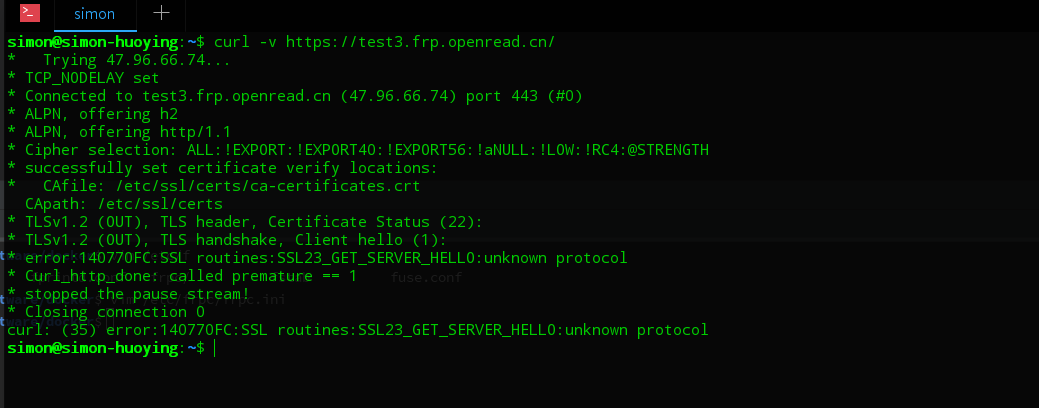Screen dimensions: 1039x408
Task: Place cursor at the bottom command prompt
Action: coord(215,348)
